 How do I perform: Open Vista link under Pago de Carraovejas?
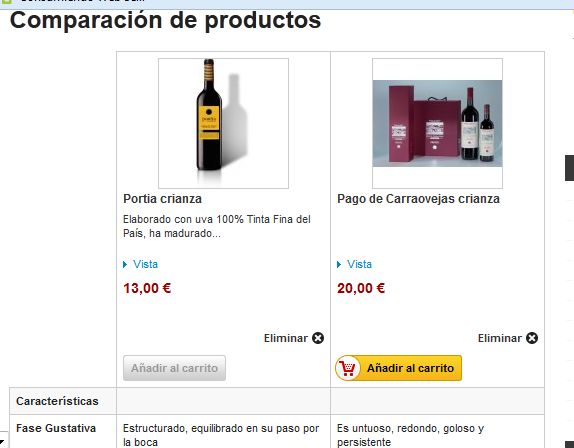coord(359,264)
